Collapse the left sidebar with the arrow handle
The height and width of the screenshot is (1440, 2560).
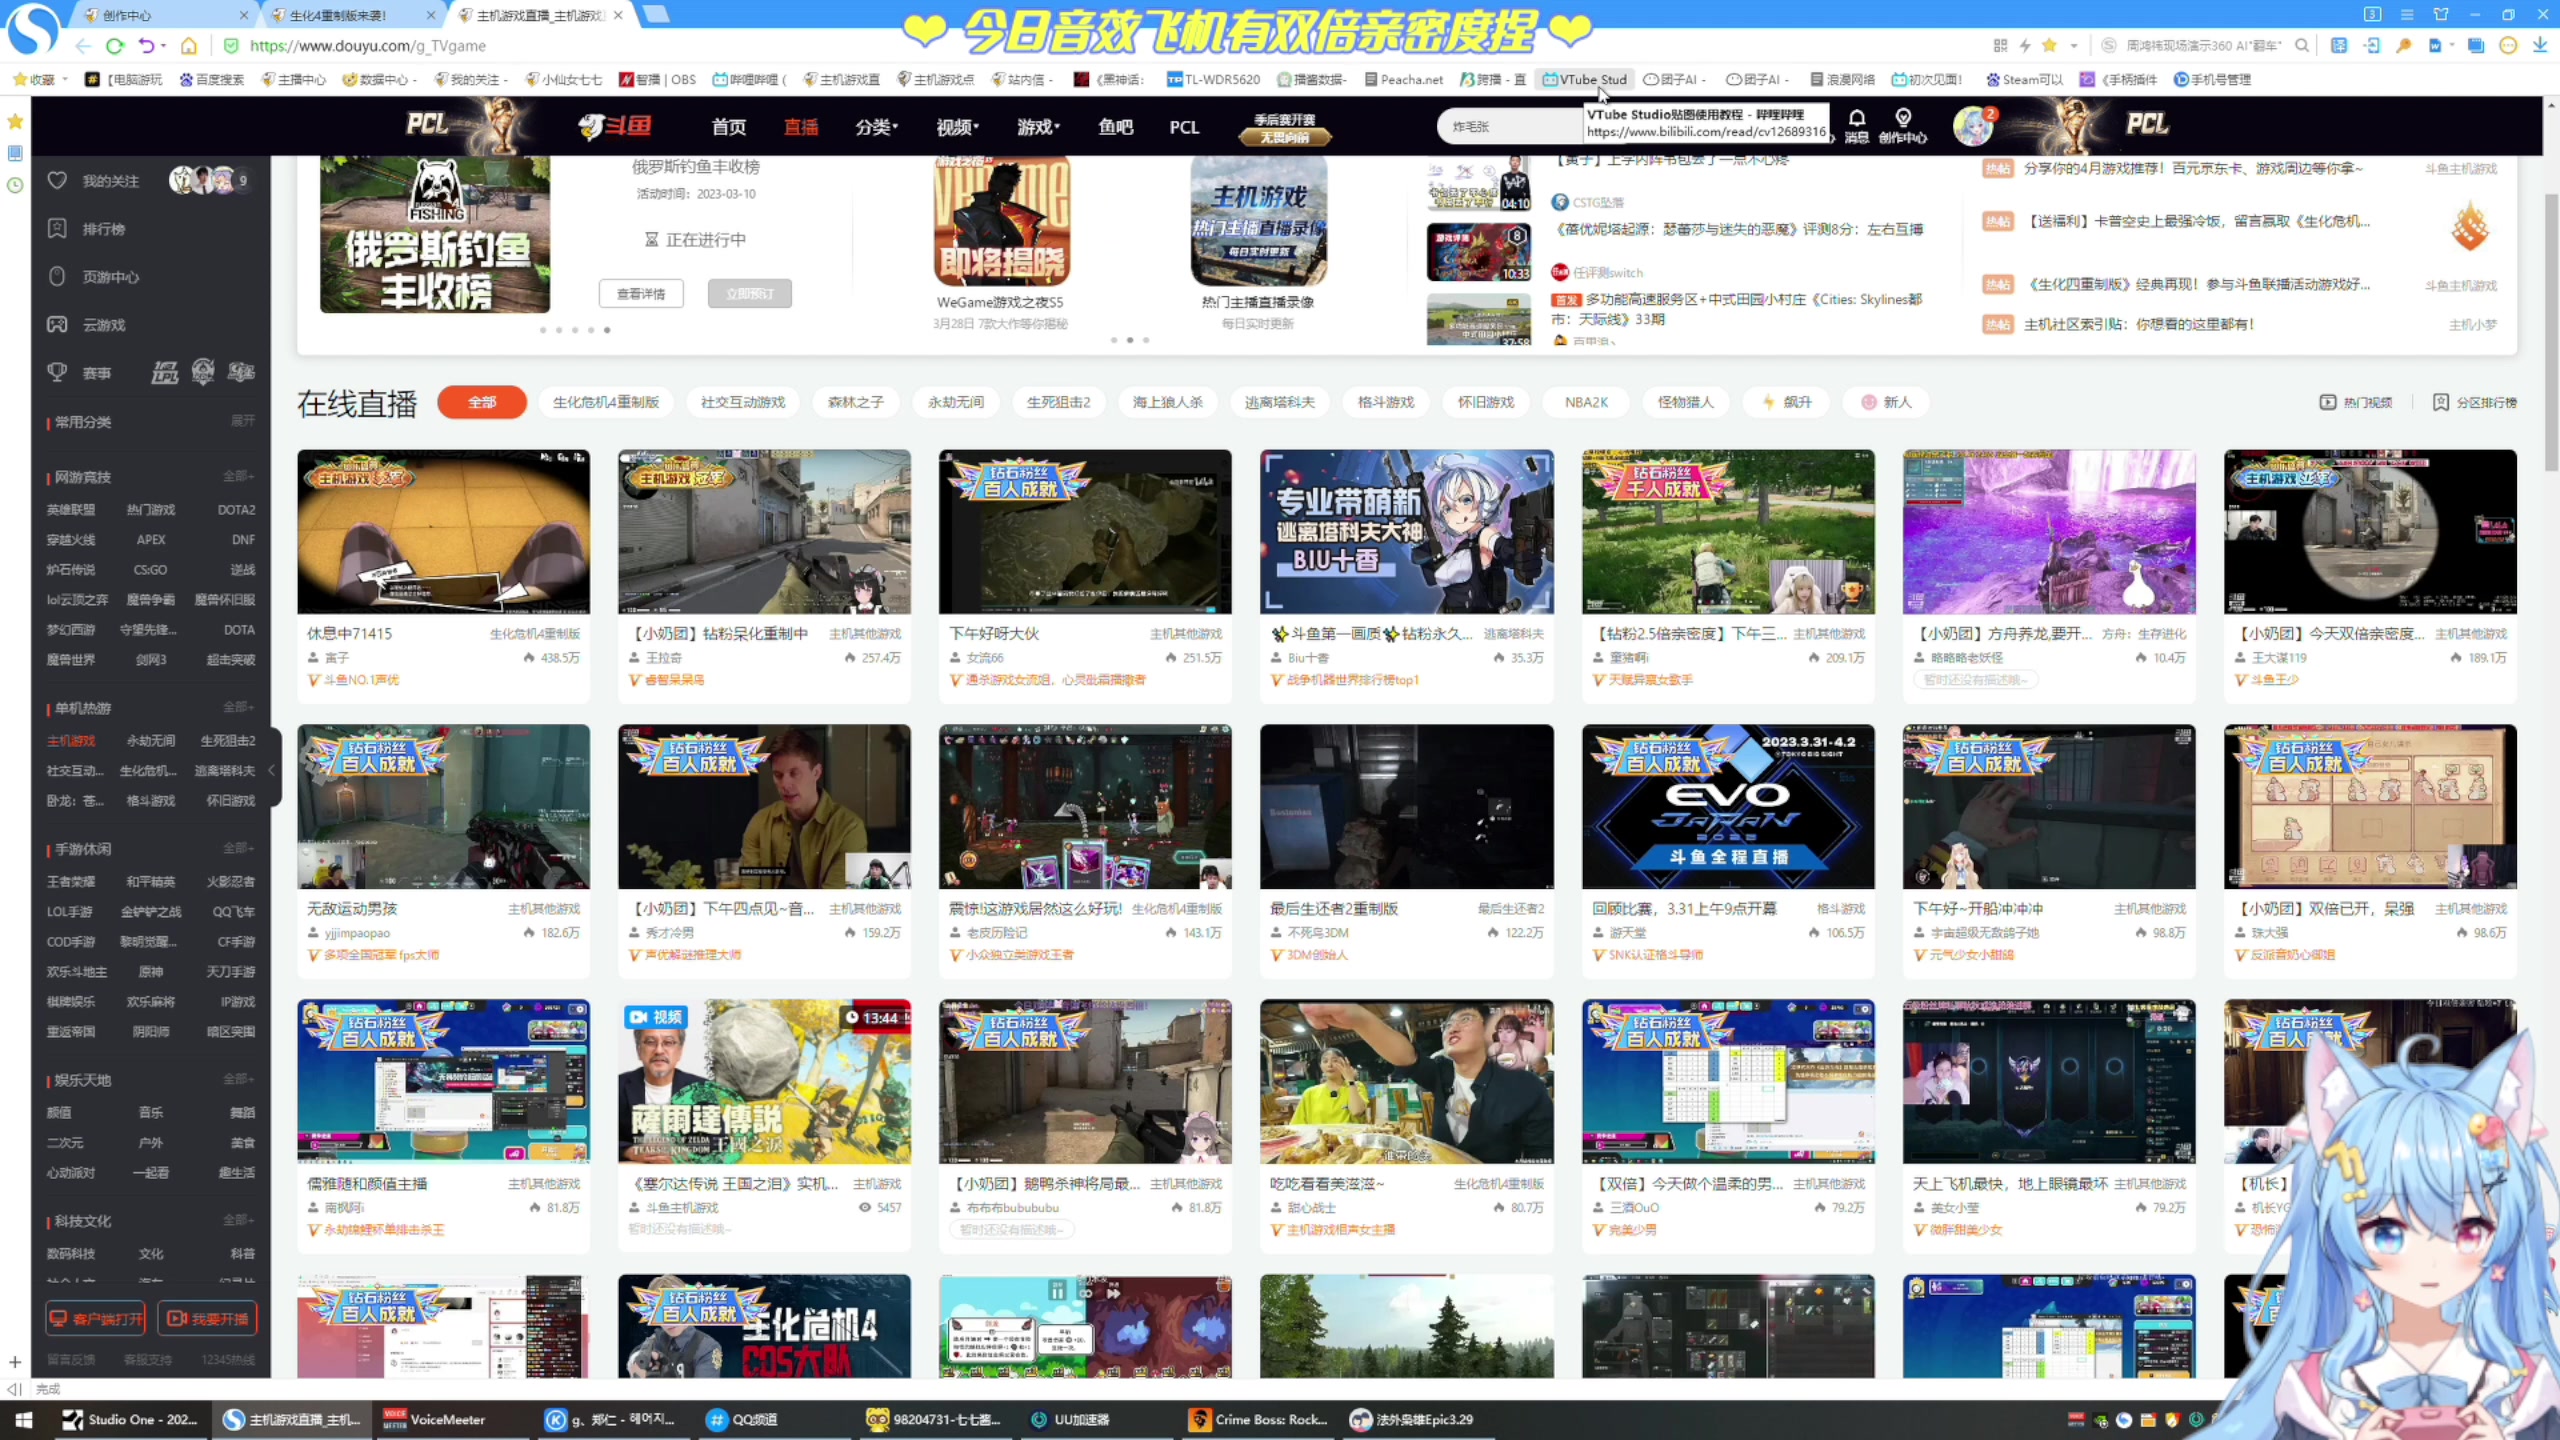coord(272,770)
